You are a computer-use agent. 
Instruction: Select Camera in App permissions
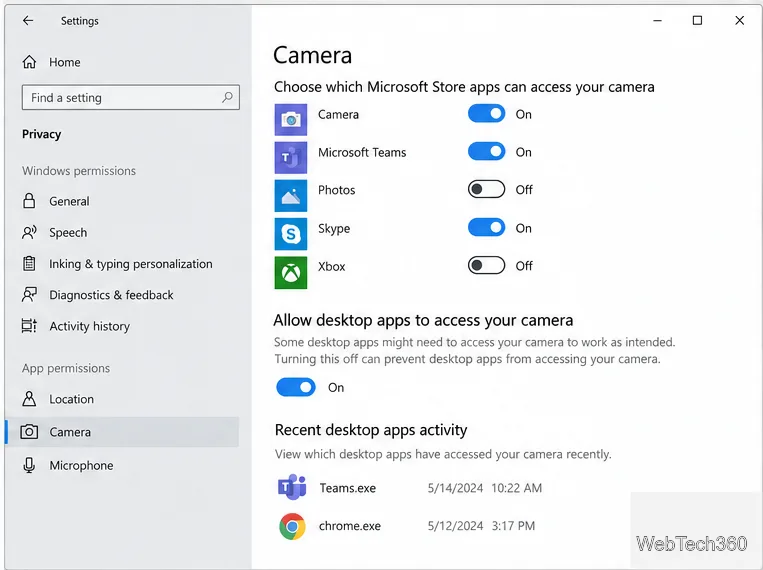click(122, 432)
